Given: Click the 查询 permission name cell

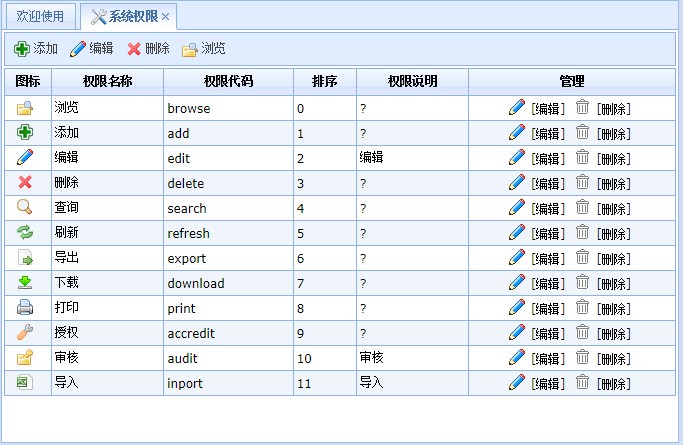Looking at the screenshot, I should click(108, 208).
